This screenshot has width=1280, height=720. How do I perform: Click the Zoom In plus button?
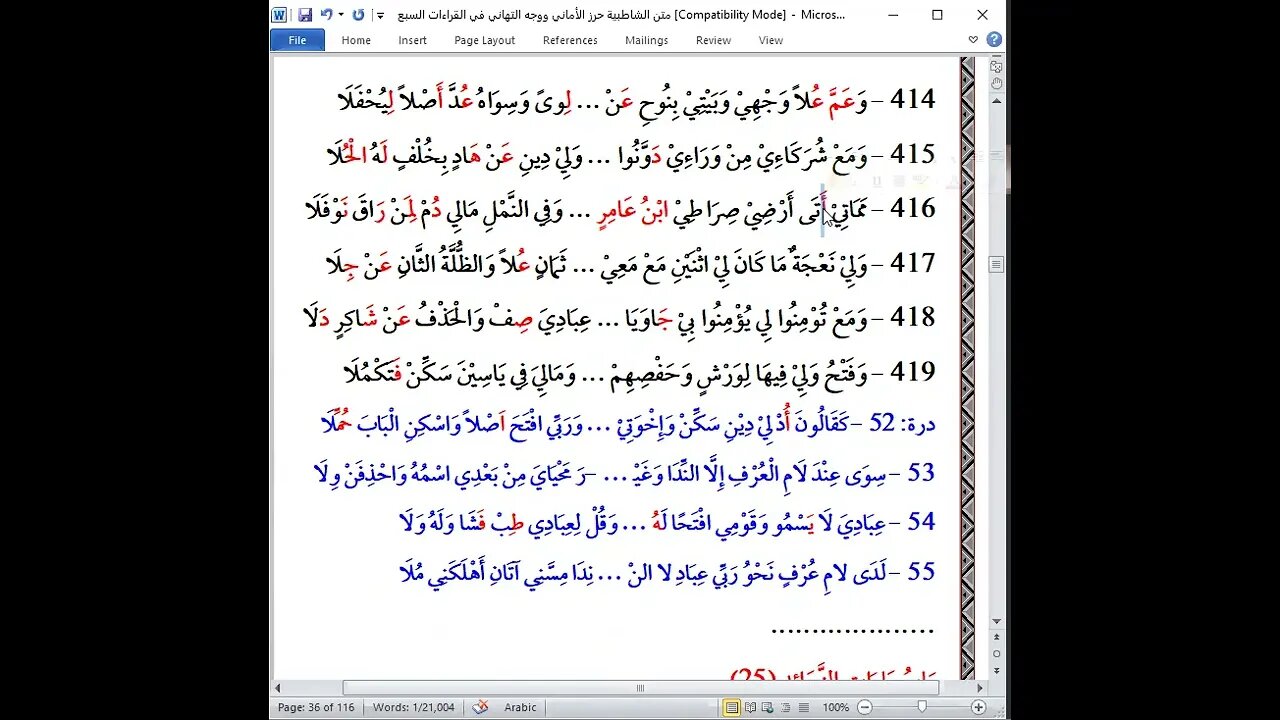click(980, 707)
